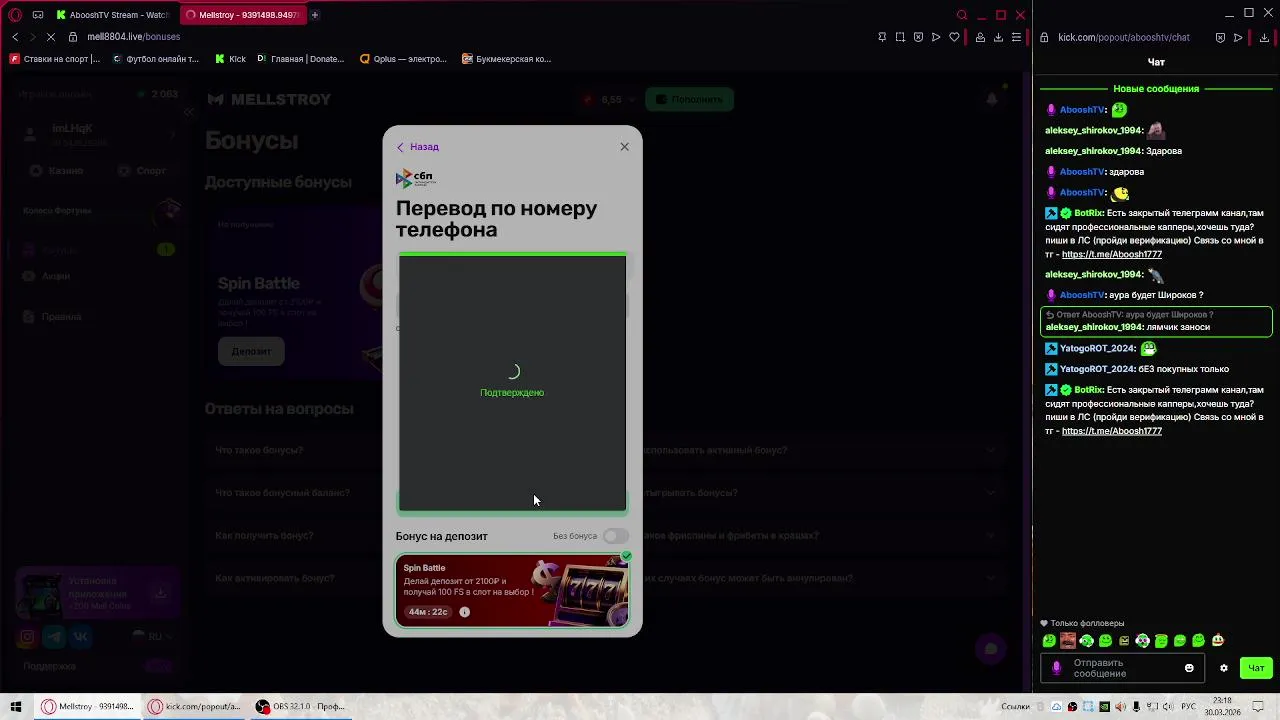Stop loading the page
Screen dimensions: 1280x720
point(51,37)
